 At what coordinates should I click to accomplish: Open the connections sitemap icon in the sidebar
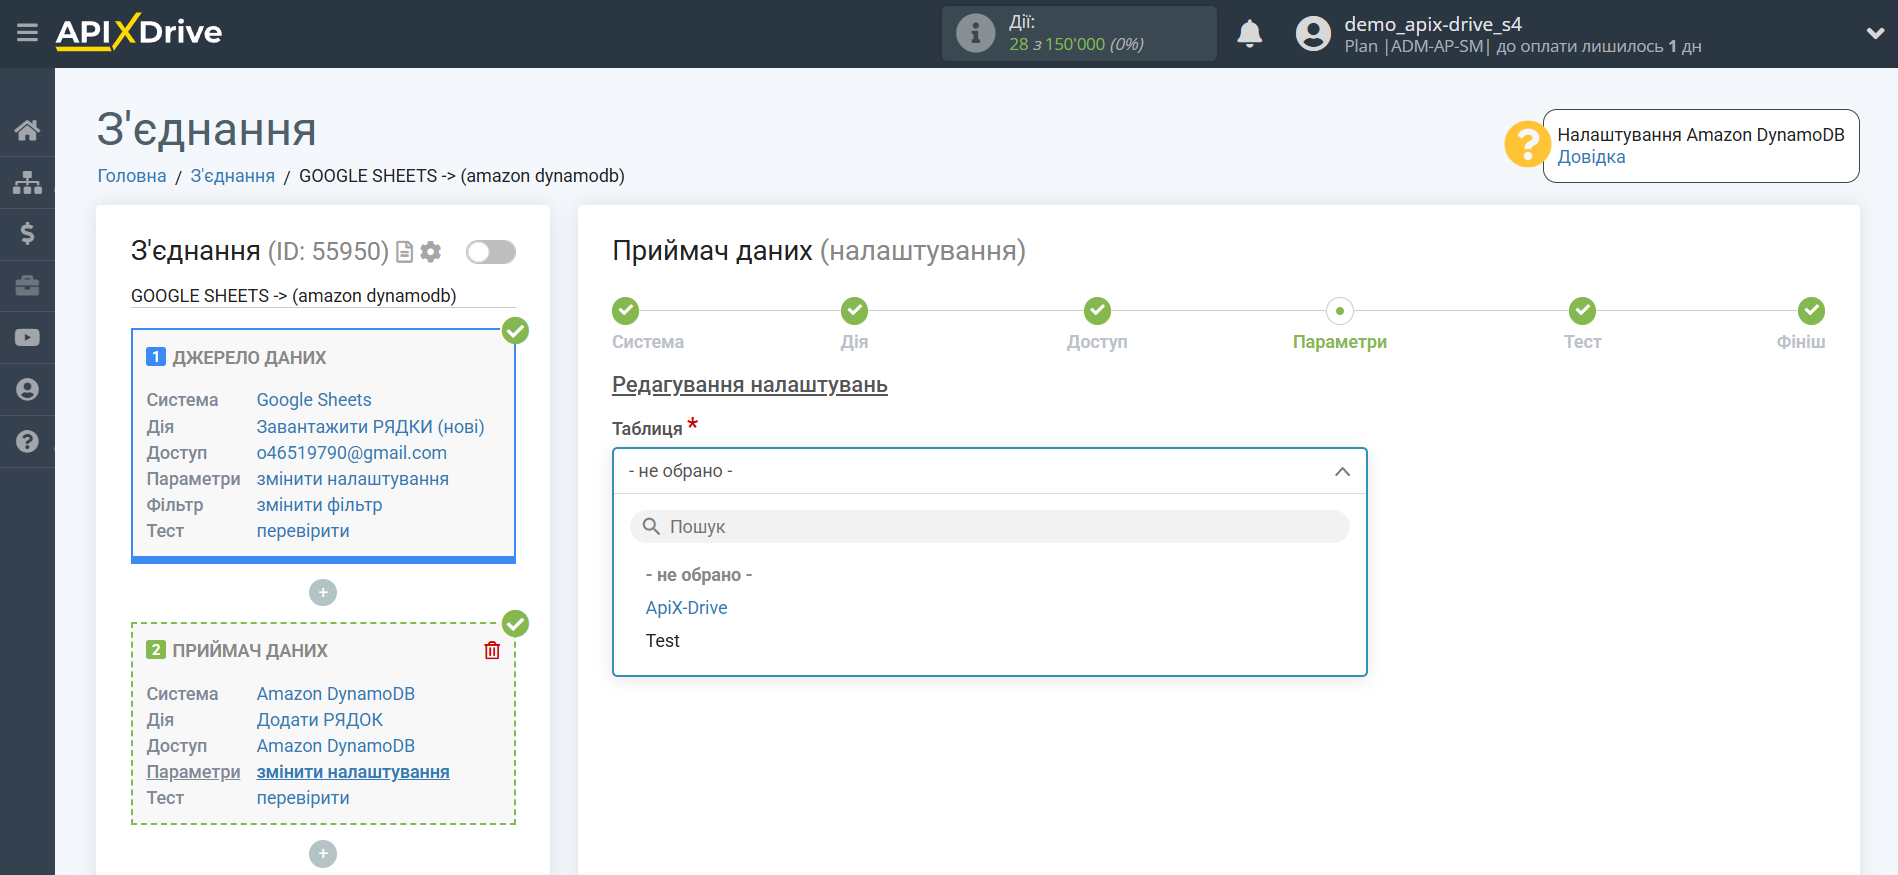(x=27, y=182)
